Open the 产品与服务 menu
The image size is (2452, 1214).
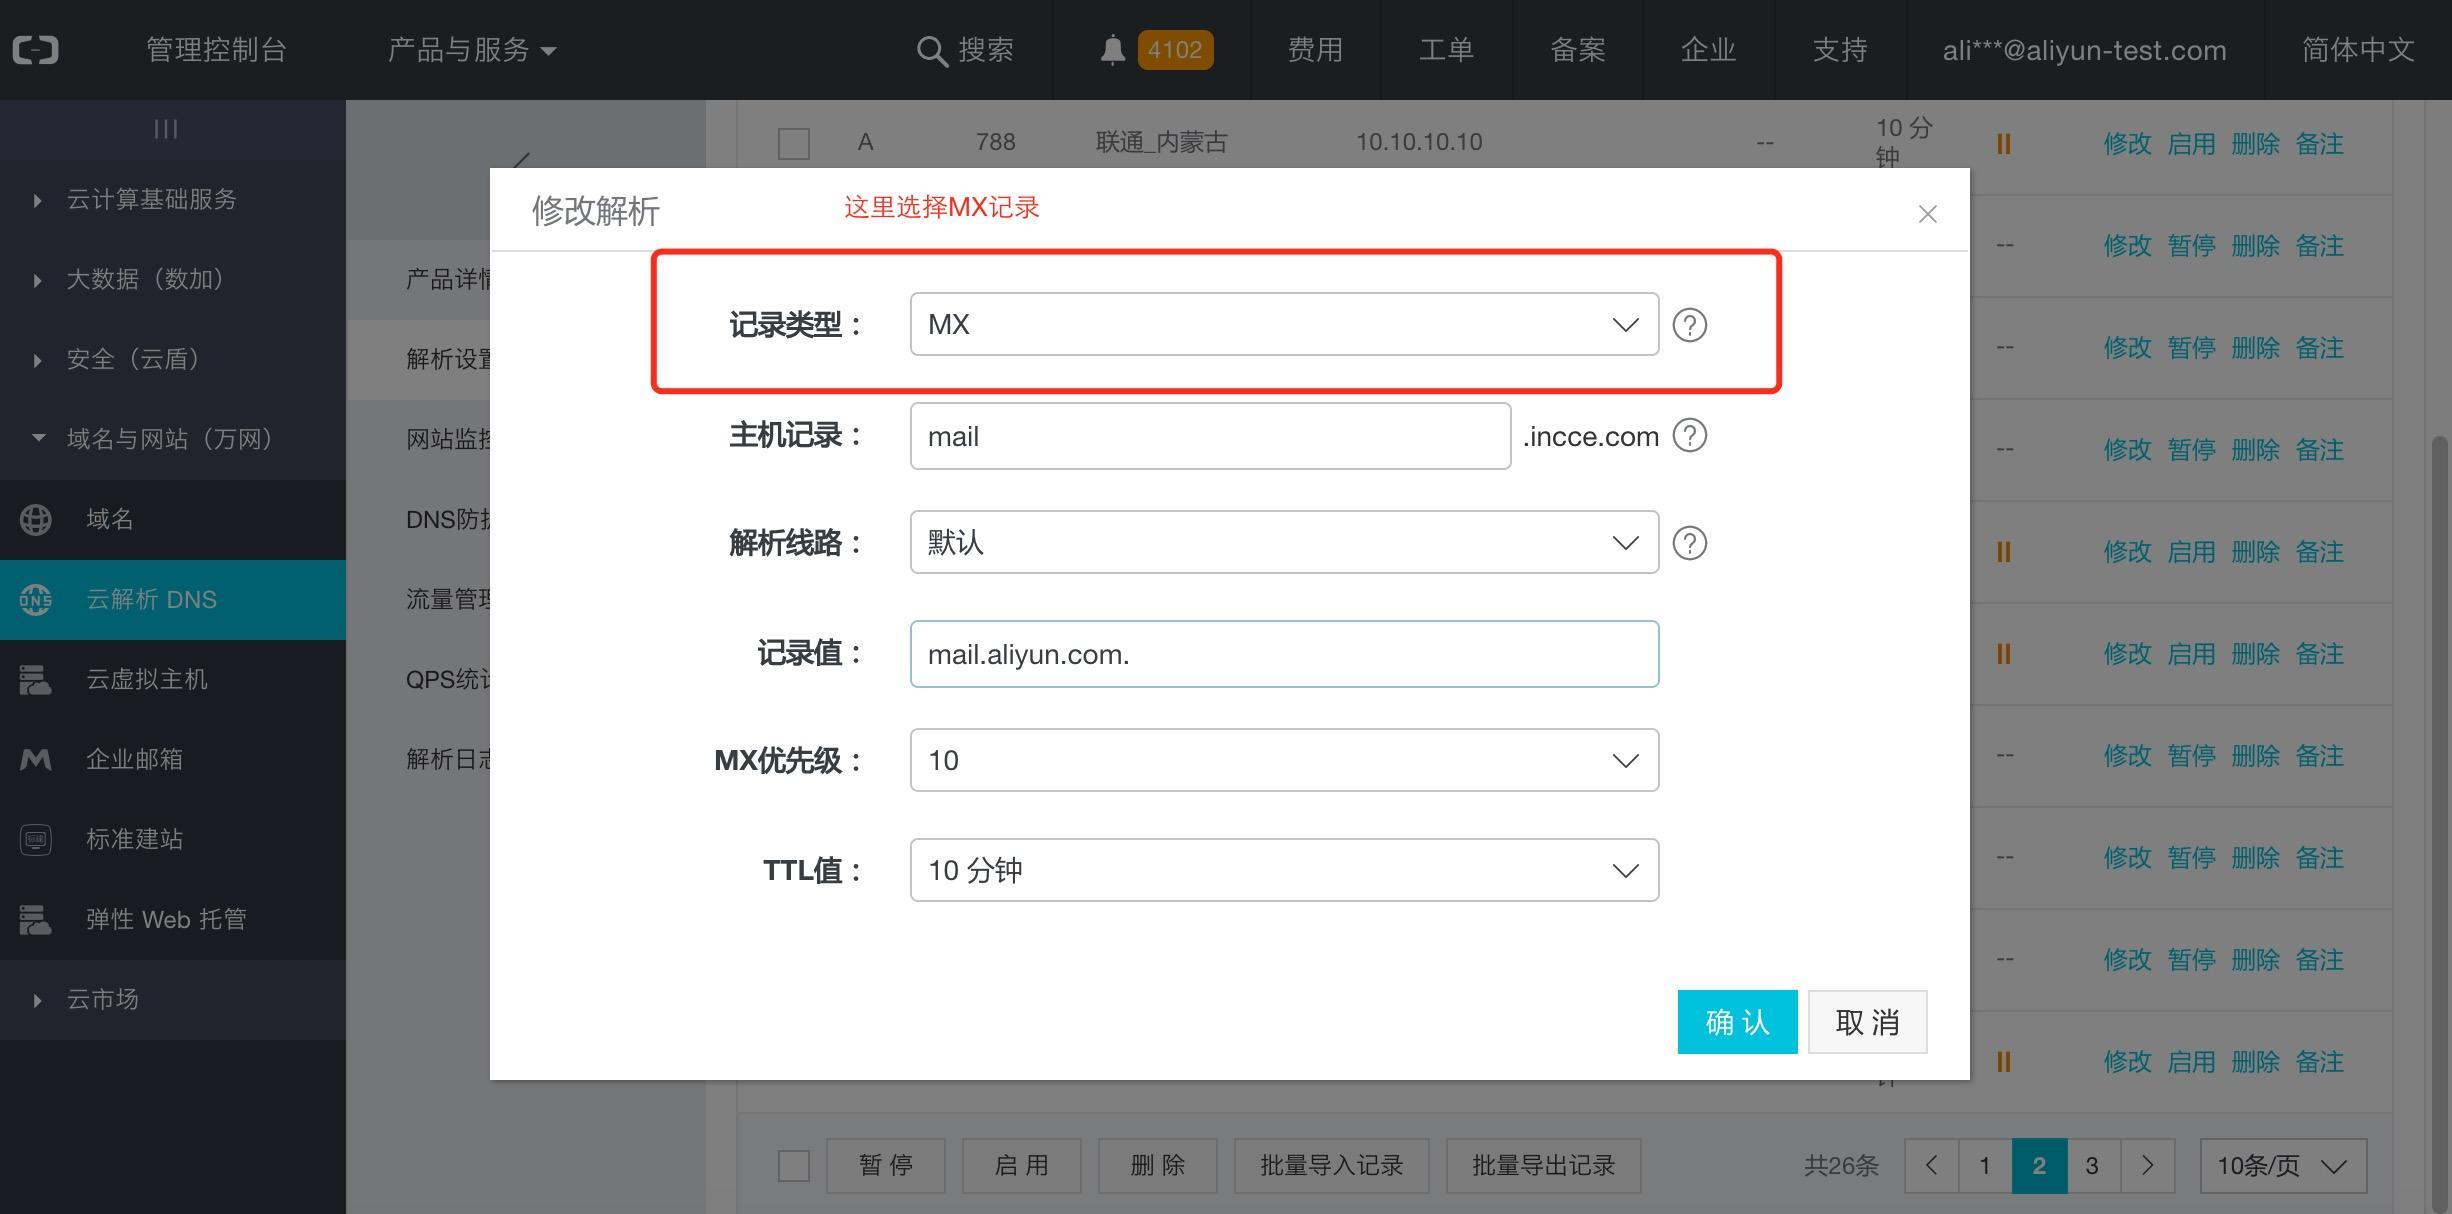tap(471, 50)
